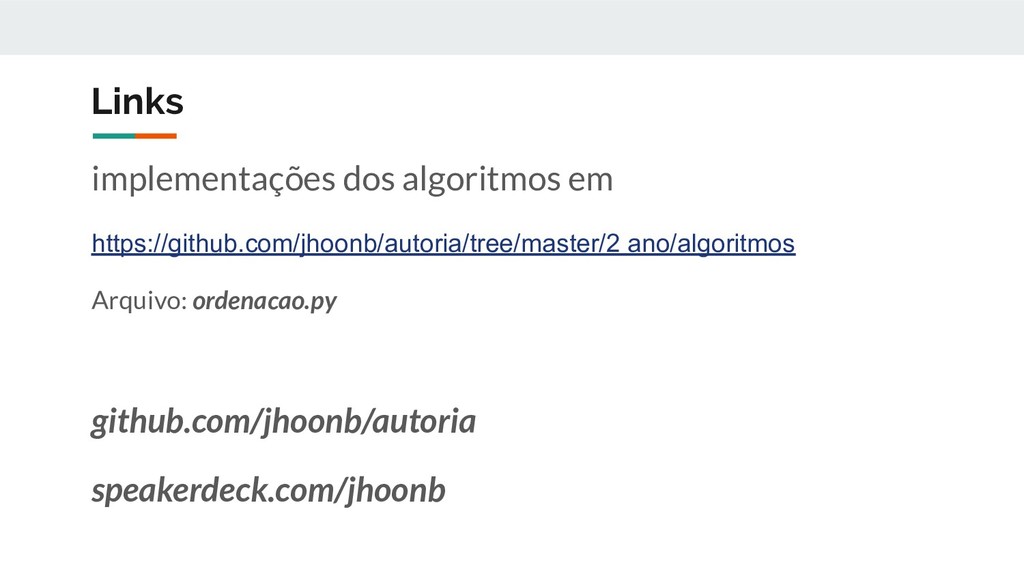Click "jhoonb" in the speakerdeck line

[x=396, y=490]
